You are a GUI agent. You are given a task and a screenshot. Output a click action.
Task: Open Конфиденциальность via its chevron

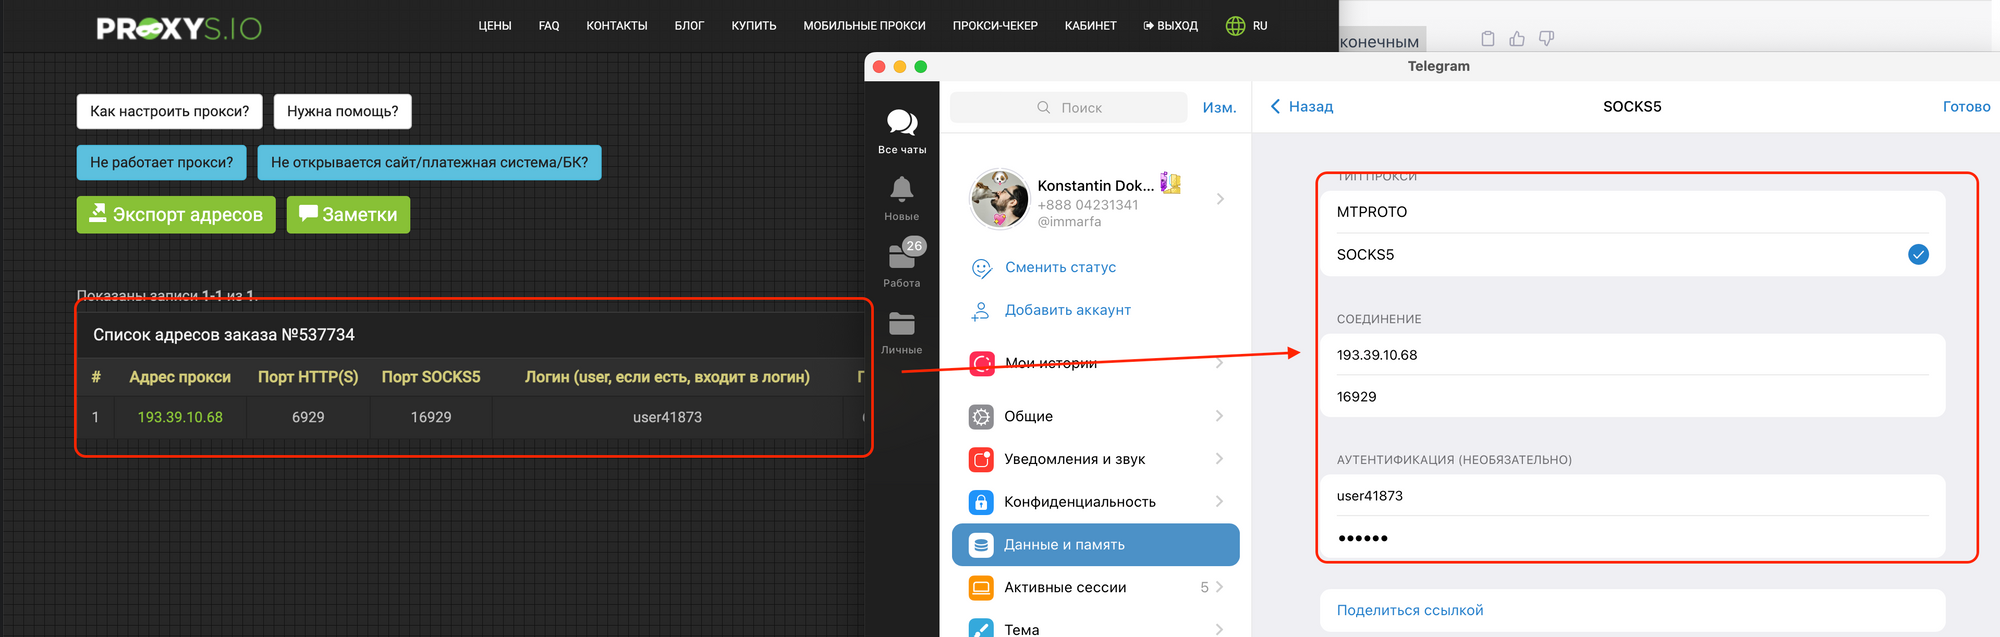1219,502
